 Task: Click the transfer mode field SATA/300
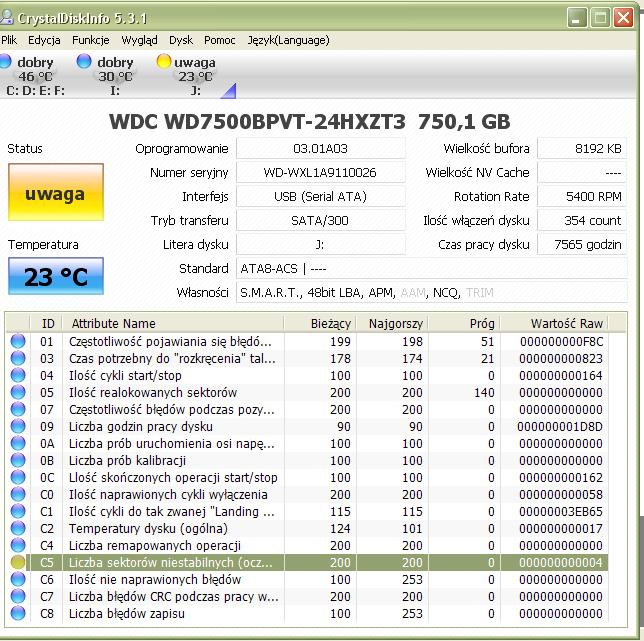pos(320,221)
